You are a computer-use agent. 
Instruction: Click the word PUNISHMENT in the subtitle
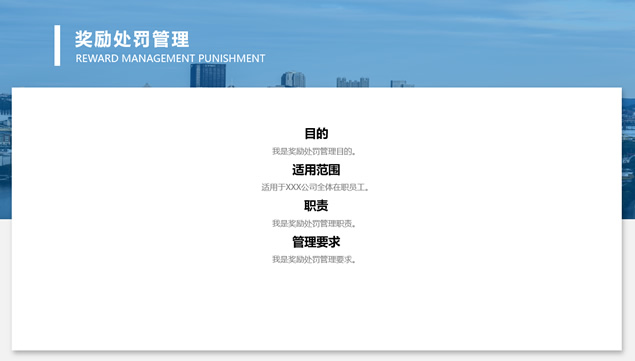pyautogui.click(x=232, y=58)
